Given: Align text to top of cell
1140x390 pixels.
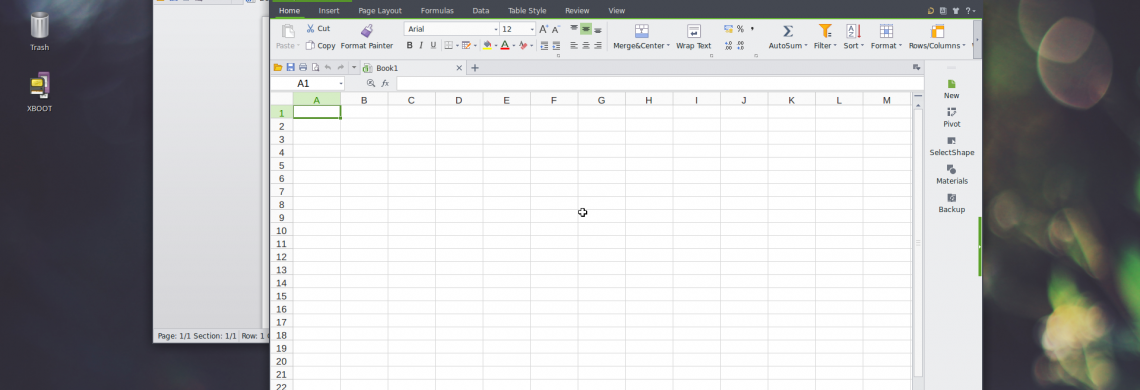Looking at the screenshot, I should [x=574, y=29].
